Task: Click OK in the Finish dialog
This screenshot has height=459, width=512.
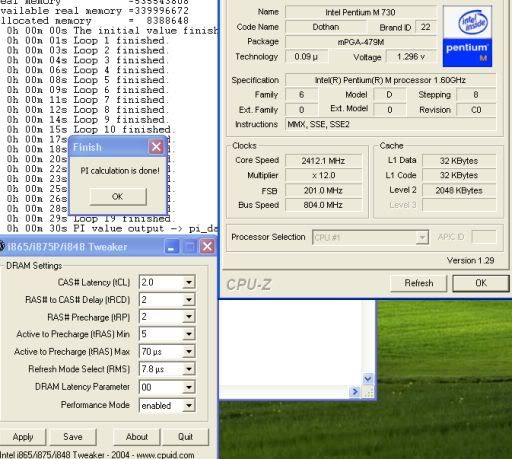Action: (118, 196)
